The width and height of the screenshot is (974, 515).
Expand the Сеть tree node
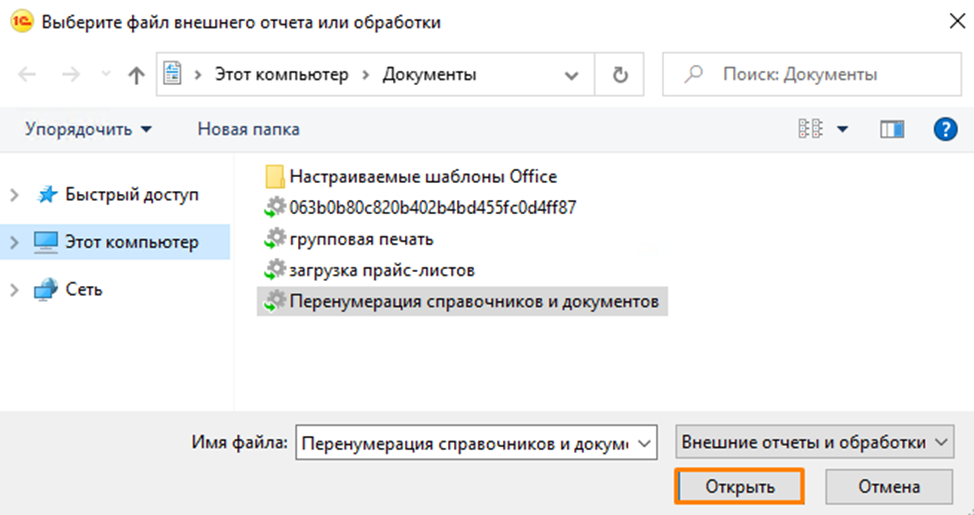[x=14, y=290]
